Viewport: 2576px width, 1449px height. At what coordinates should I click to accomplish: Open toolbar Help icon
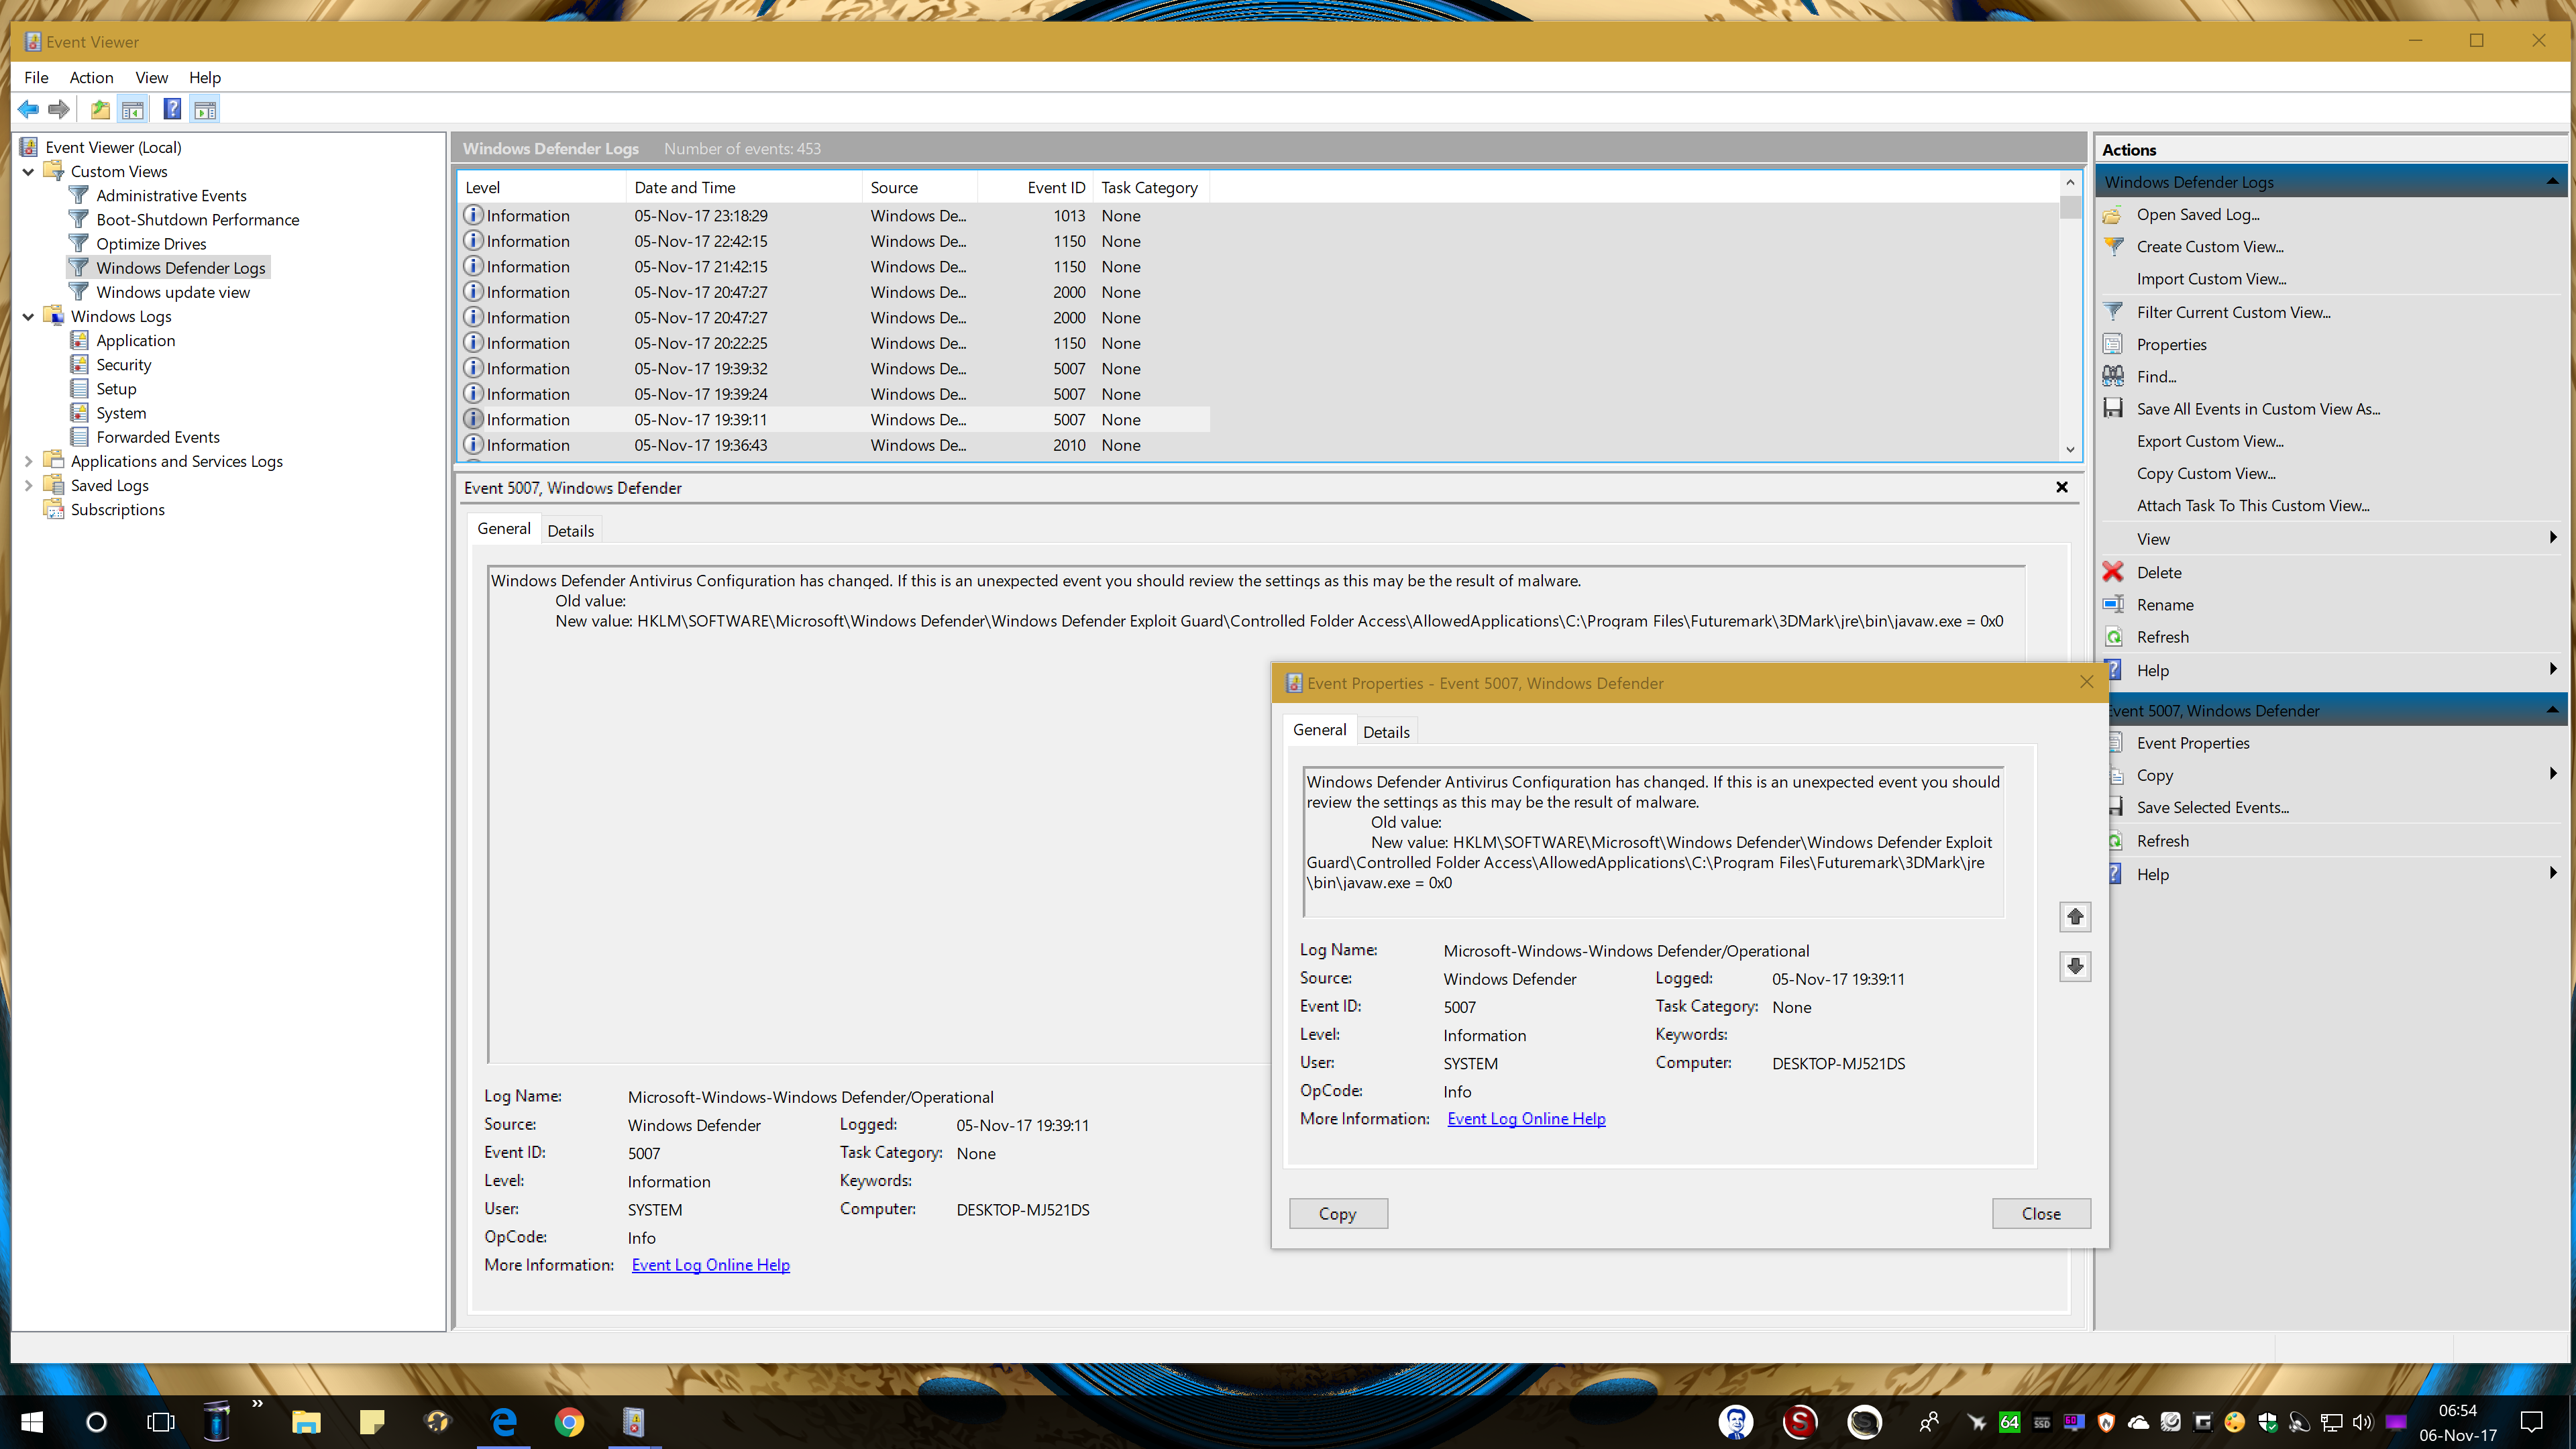172,109
